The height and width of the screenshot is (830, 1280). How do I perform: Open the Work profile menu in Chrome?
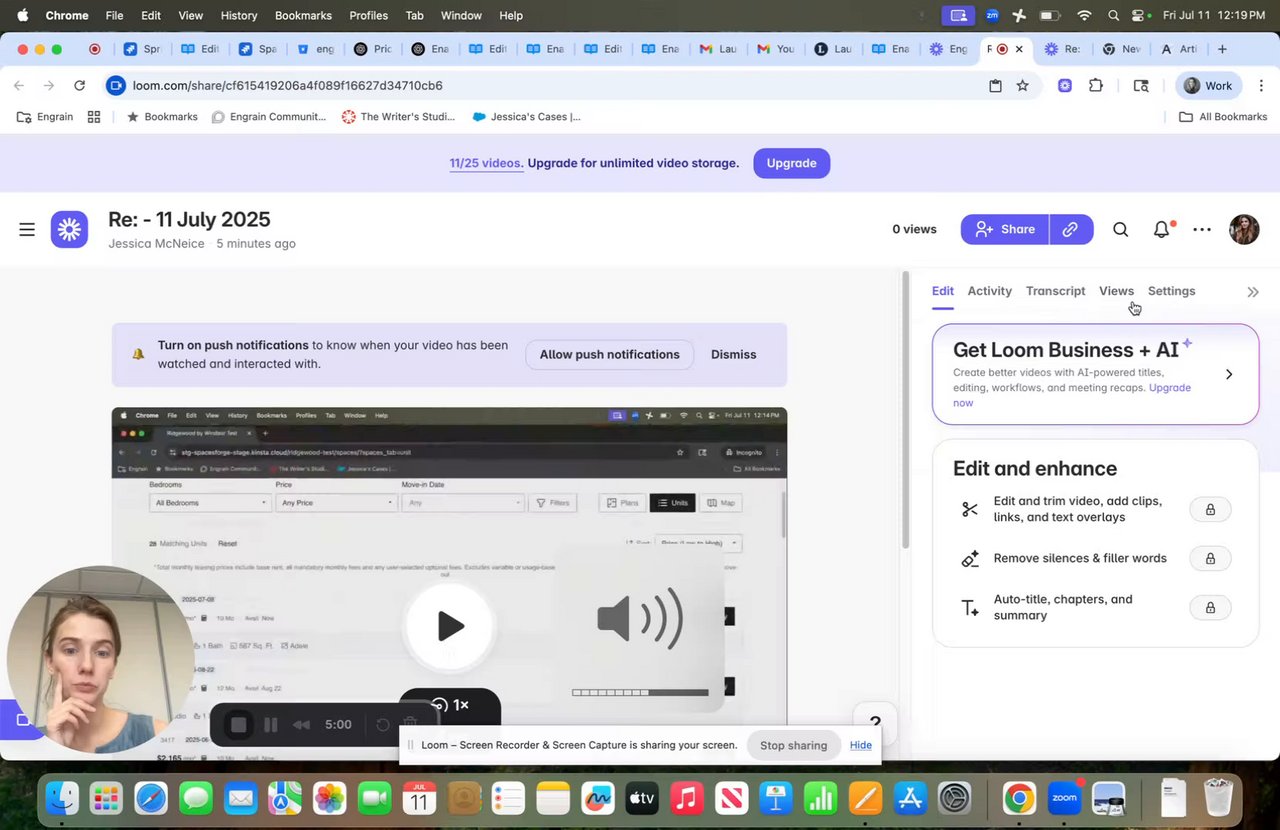1208,86
